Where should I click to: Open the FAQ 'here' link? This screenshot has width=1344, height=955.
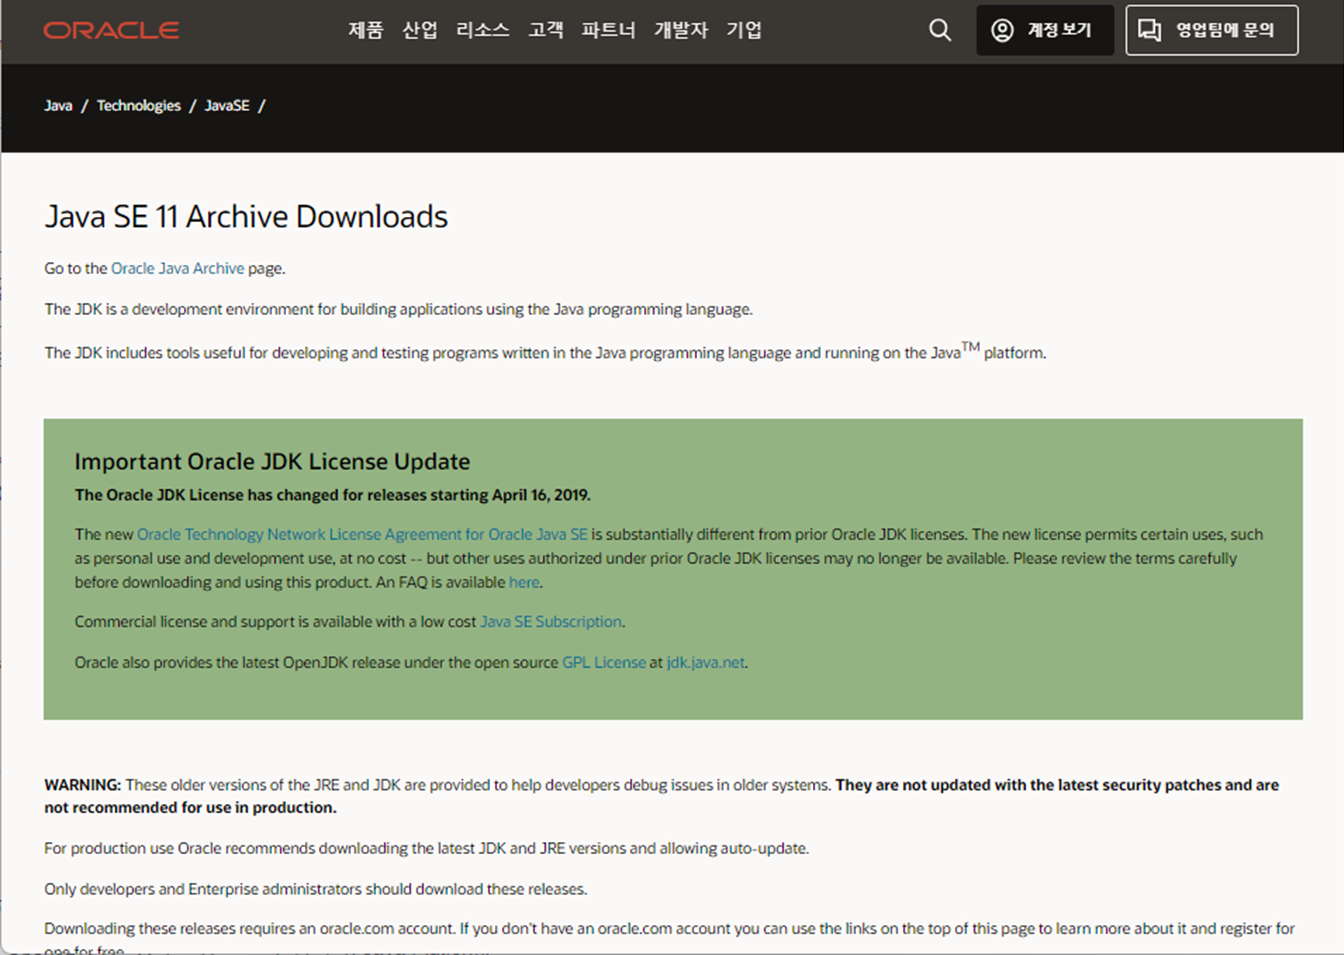click(524, 582)
